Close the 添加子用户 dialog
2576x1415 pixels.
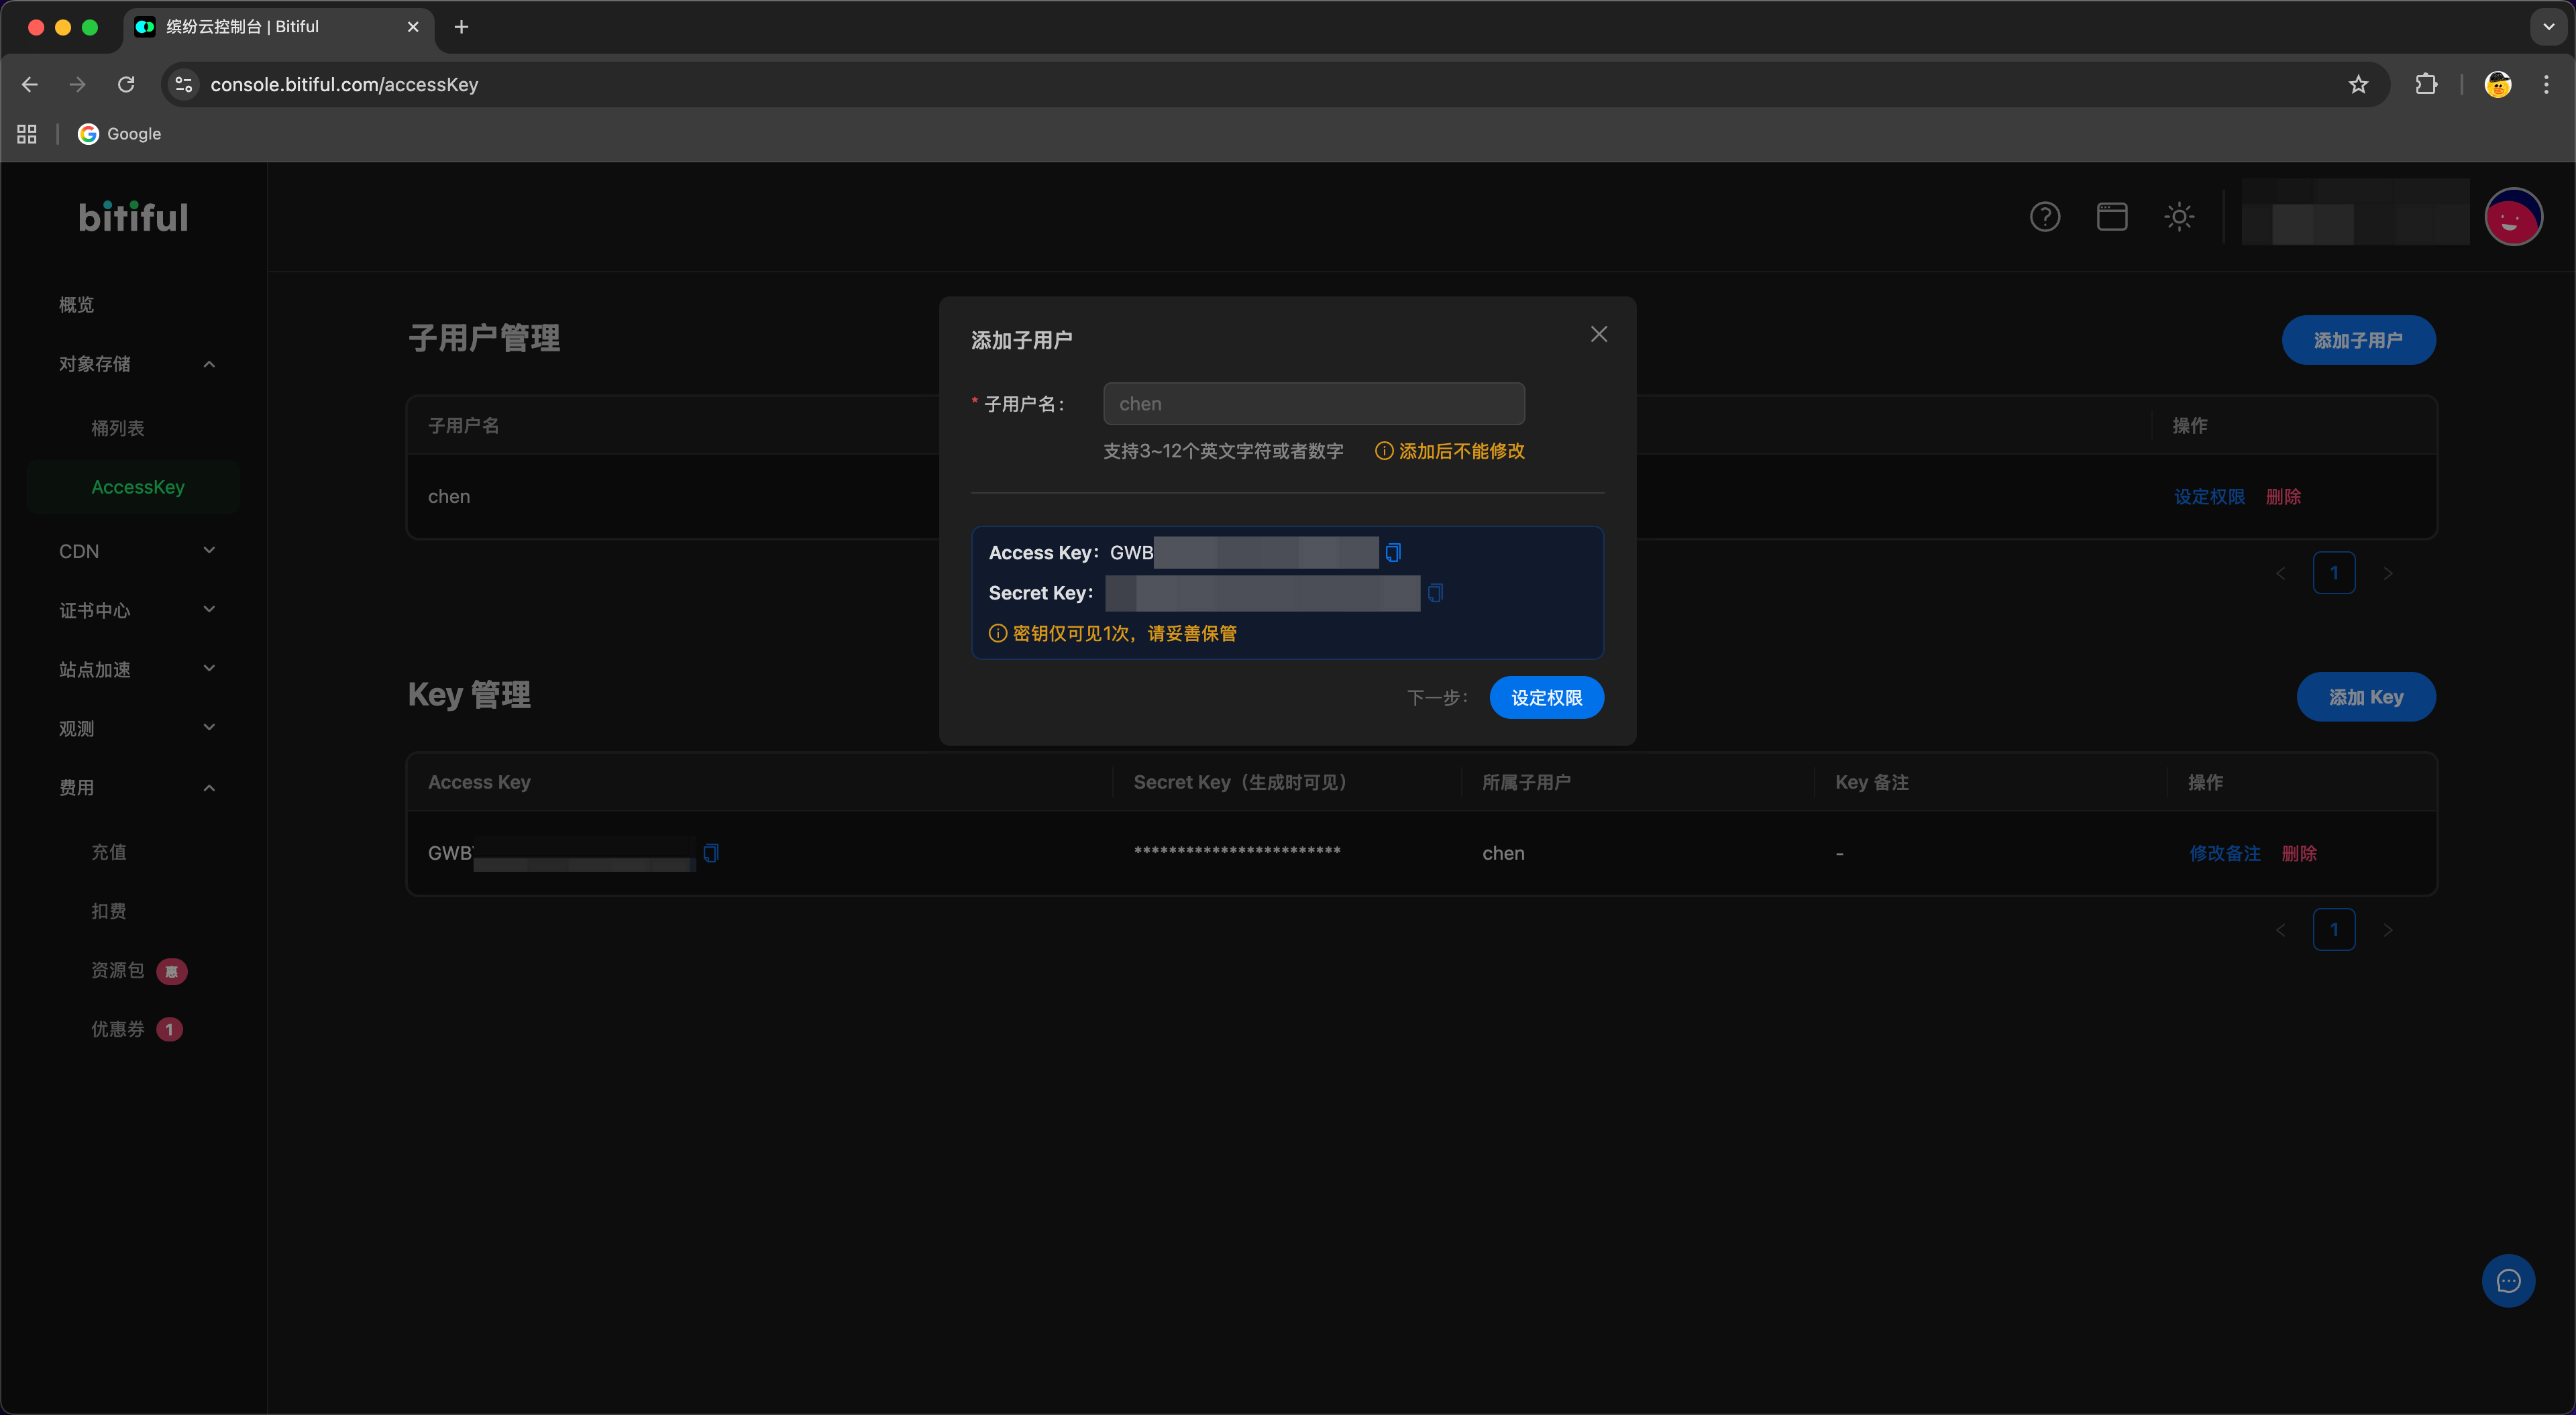pos(1599,334)
